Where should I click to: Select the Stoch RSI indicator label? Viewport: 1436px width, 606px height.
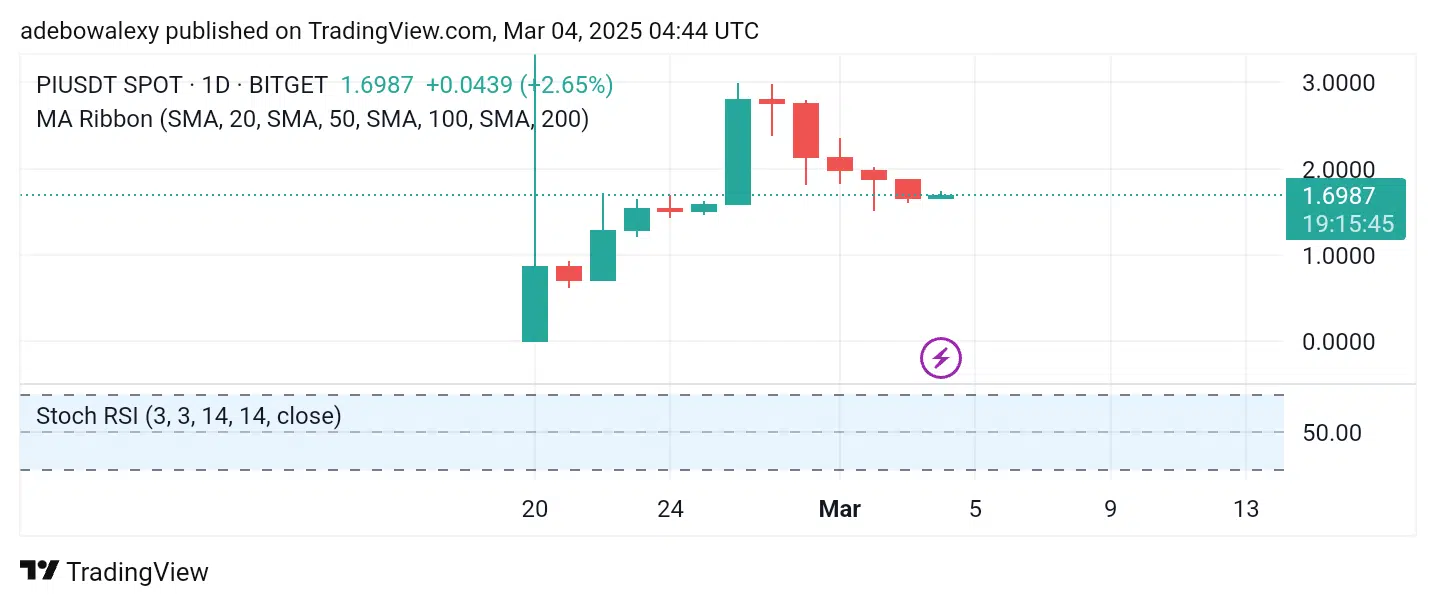click(188, 416)
